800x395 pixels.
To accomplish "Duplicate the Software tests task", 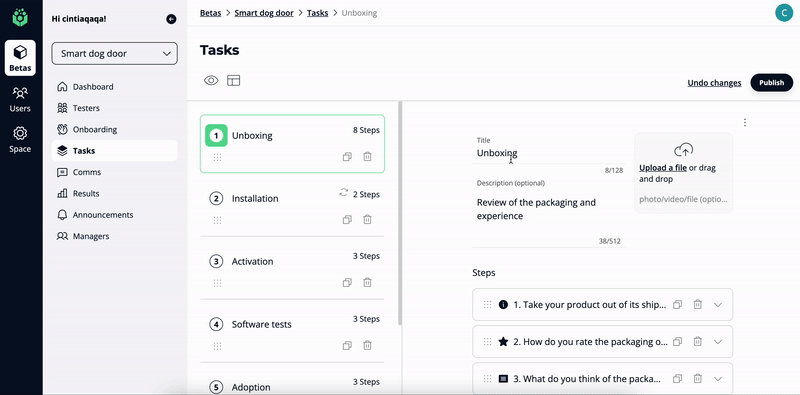I will pos(347,345).
